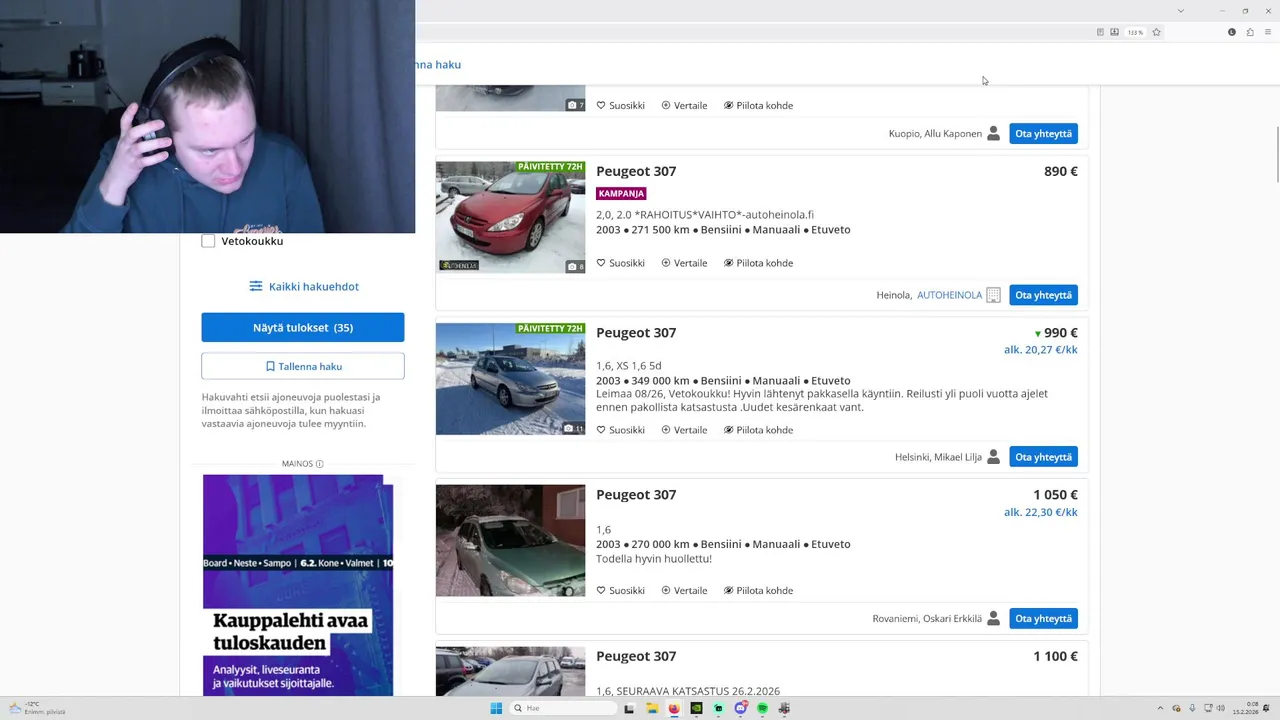Open Task View on the taskbar

[629, 708]
